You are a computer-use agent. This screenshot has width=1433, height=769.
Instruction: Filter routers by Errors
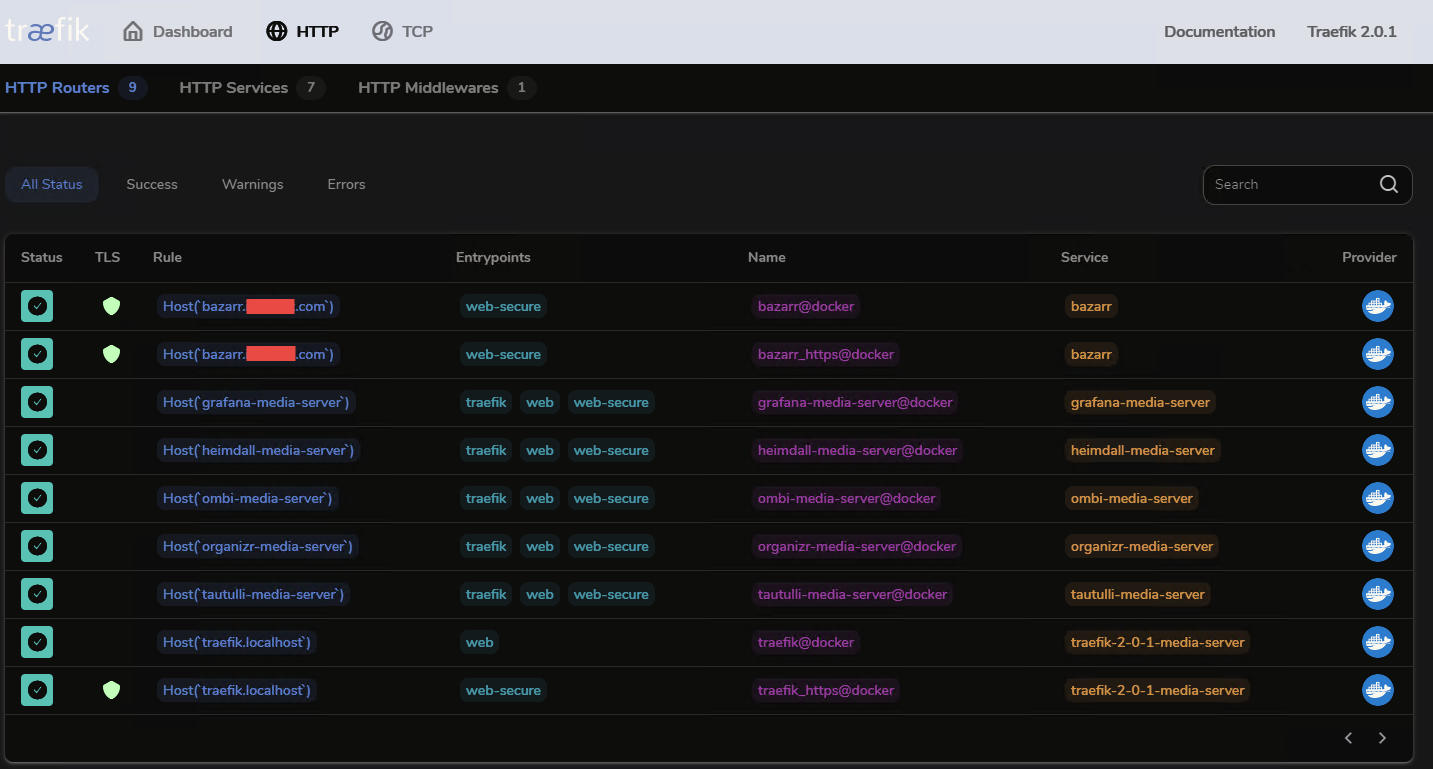[x=346, y=184]
